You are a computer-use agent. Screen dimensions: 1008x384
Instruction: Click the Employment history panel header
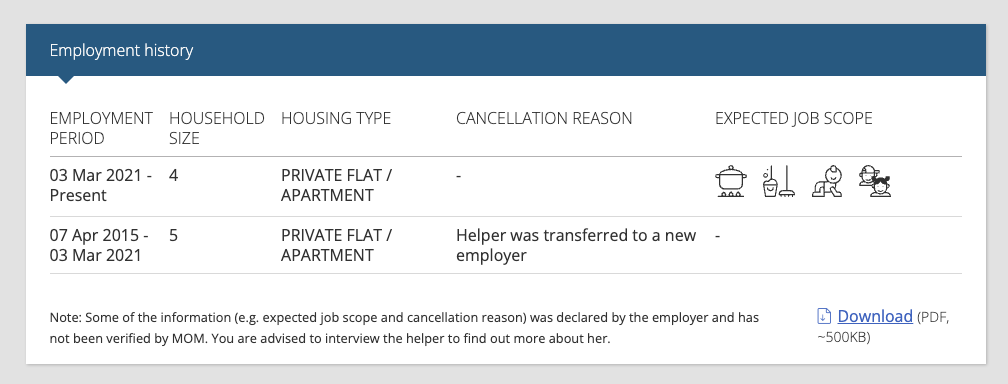(x=505, y=50)
